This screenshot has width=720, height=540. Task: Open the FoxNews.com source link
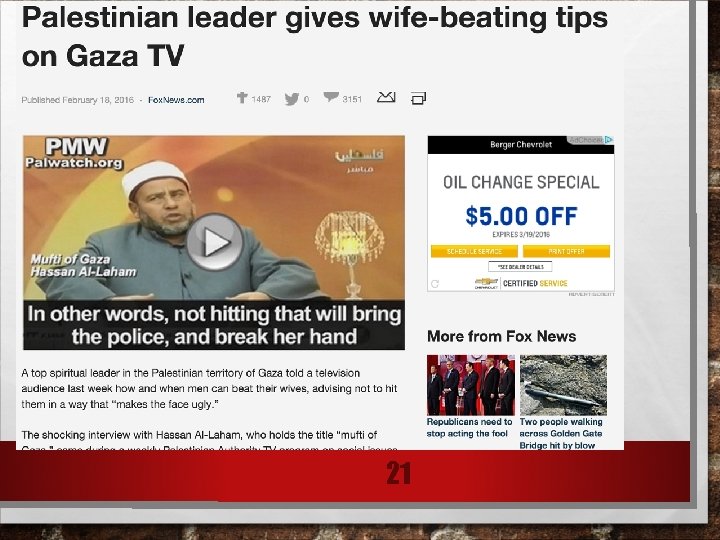[x=176, y=100]
